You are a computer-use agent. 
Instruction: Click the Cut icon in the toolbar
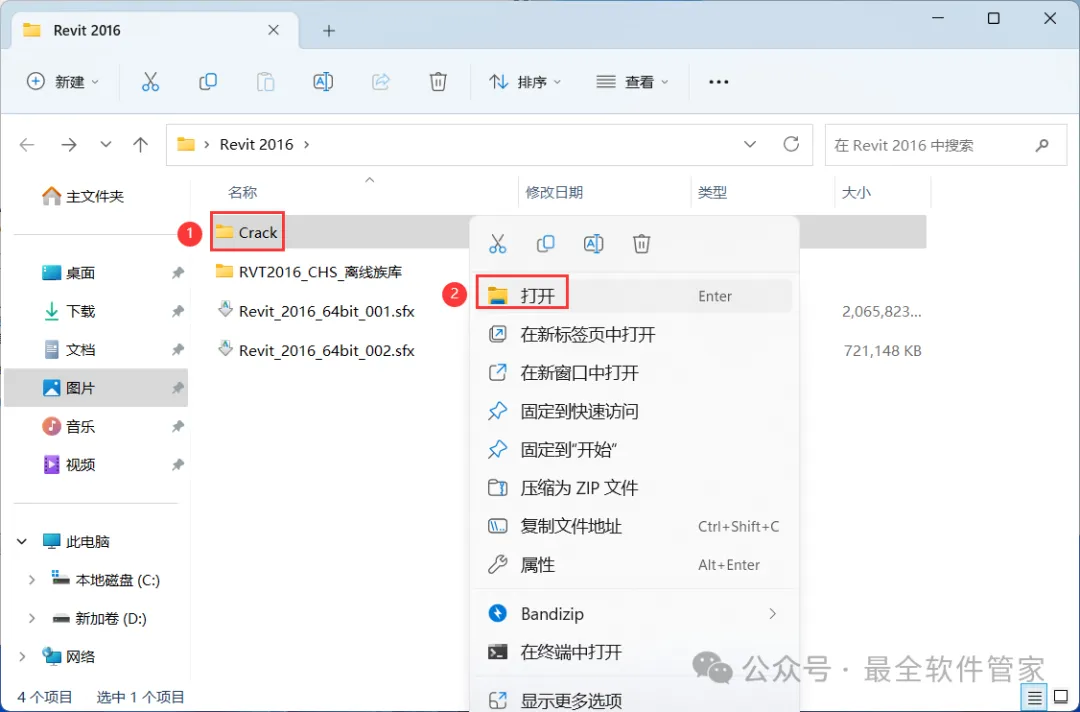point(150,82)
